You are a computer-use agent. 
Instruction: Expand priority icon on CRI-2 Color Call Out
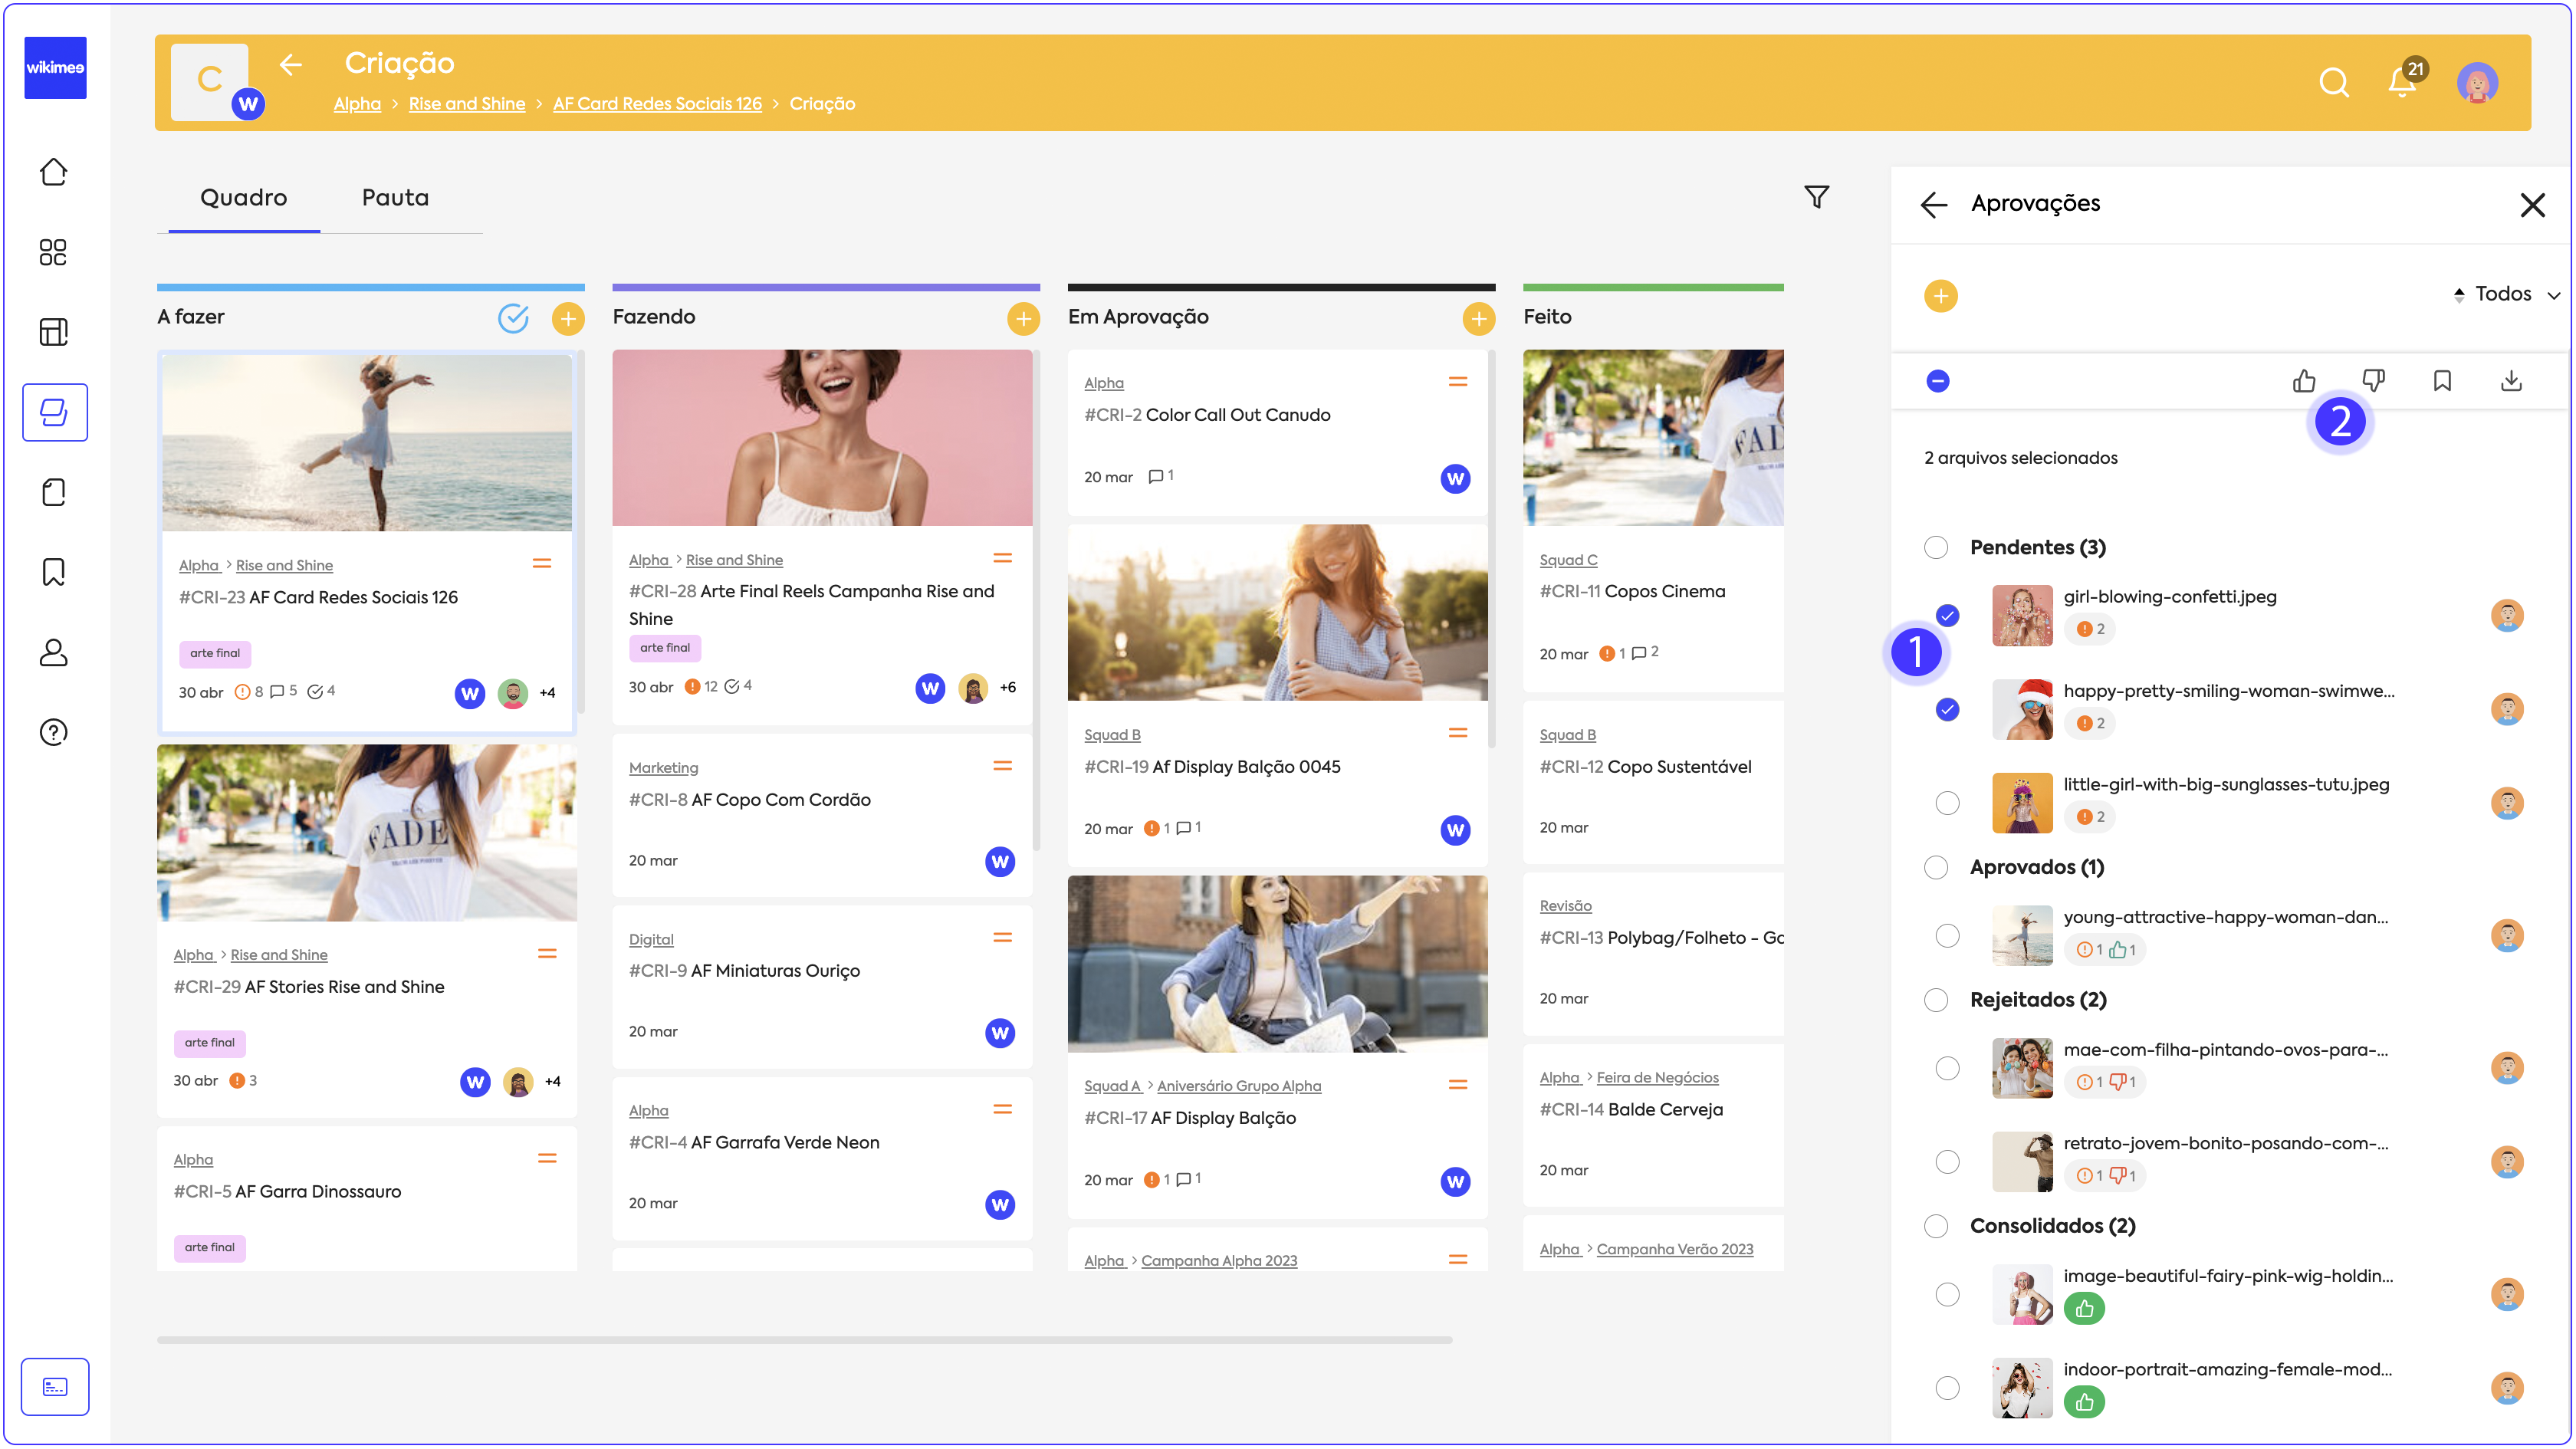pos(1458,382)
